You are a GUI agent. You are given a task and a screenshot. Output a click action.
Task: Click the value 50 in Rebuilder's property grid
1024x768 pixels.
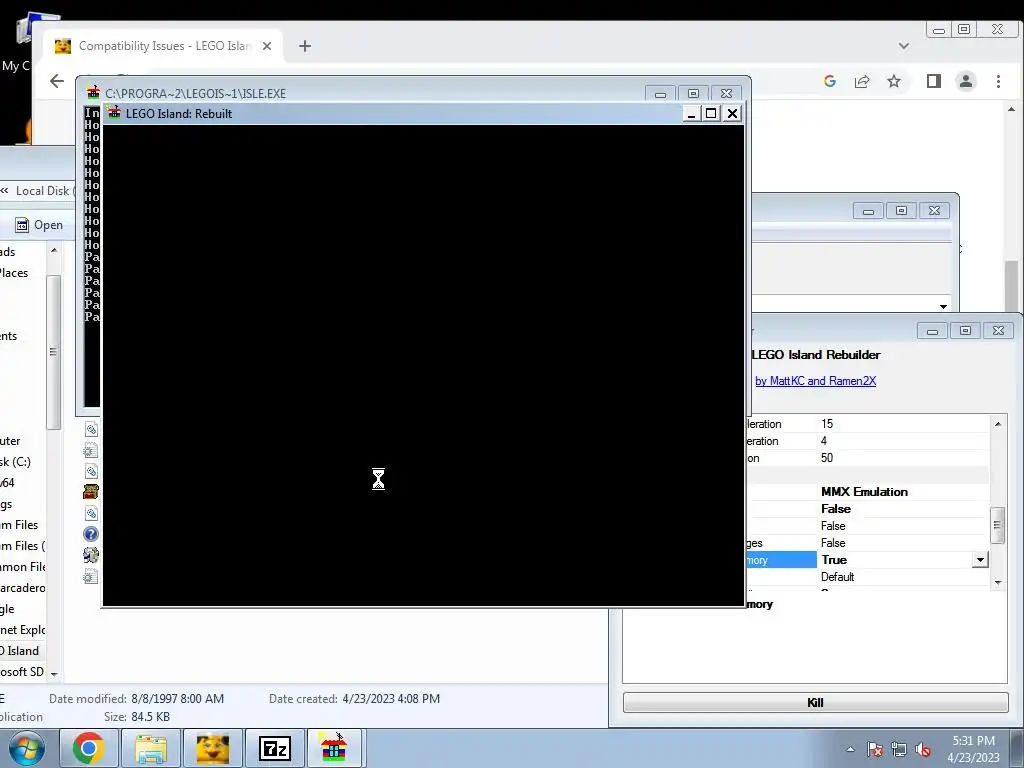click(x=827, y=458)
